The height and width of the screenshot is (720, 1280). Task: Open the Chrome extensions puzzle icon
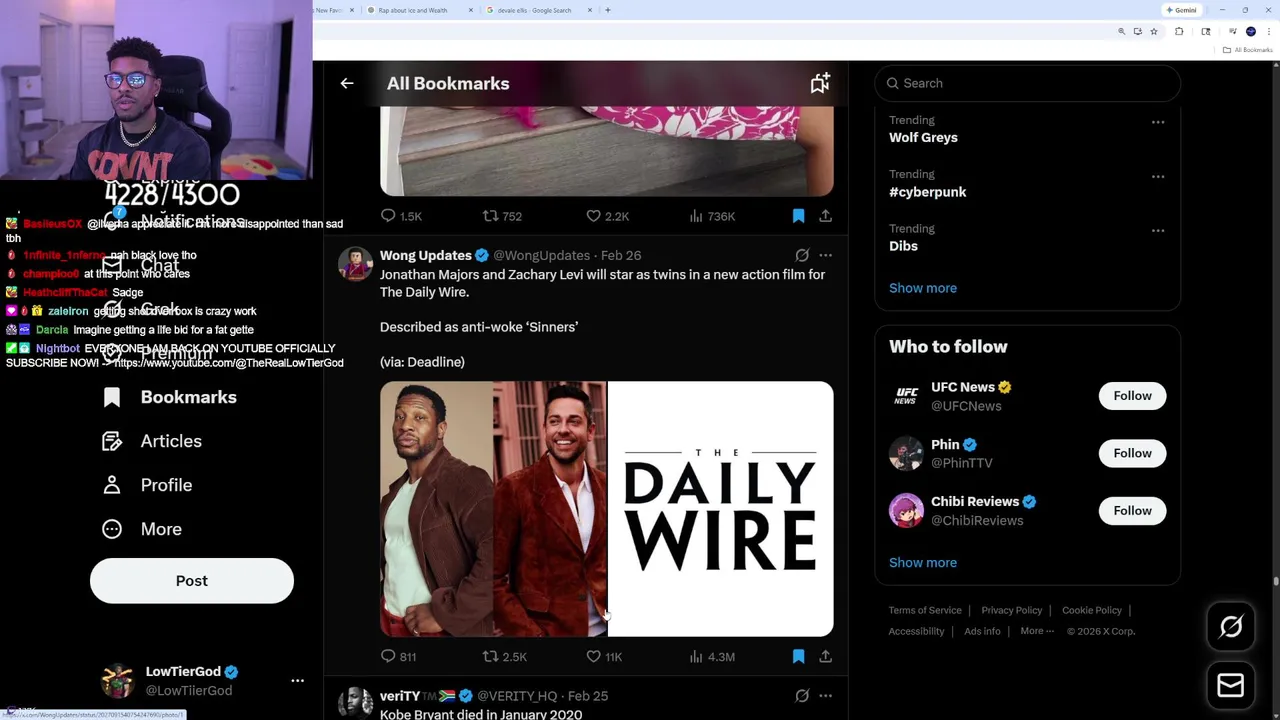(x=1179, y=32)
